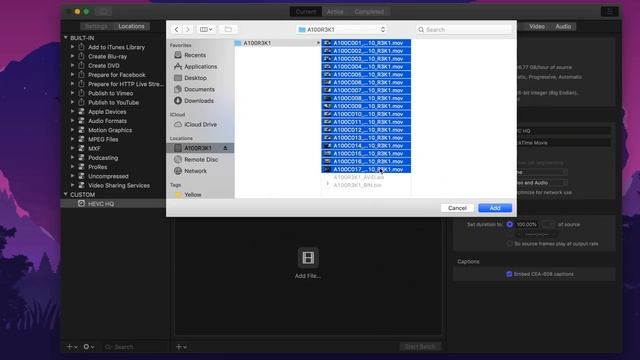Screen dimensions: 640x360
Task: Click the plus button under batch area
Action: tap(181, 347)
